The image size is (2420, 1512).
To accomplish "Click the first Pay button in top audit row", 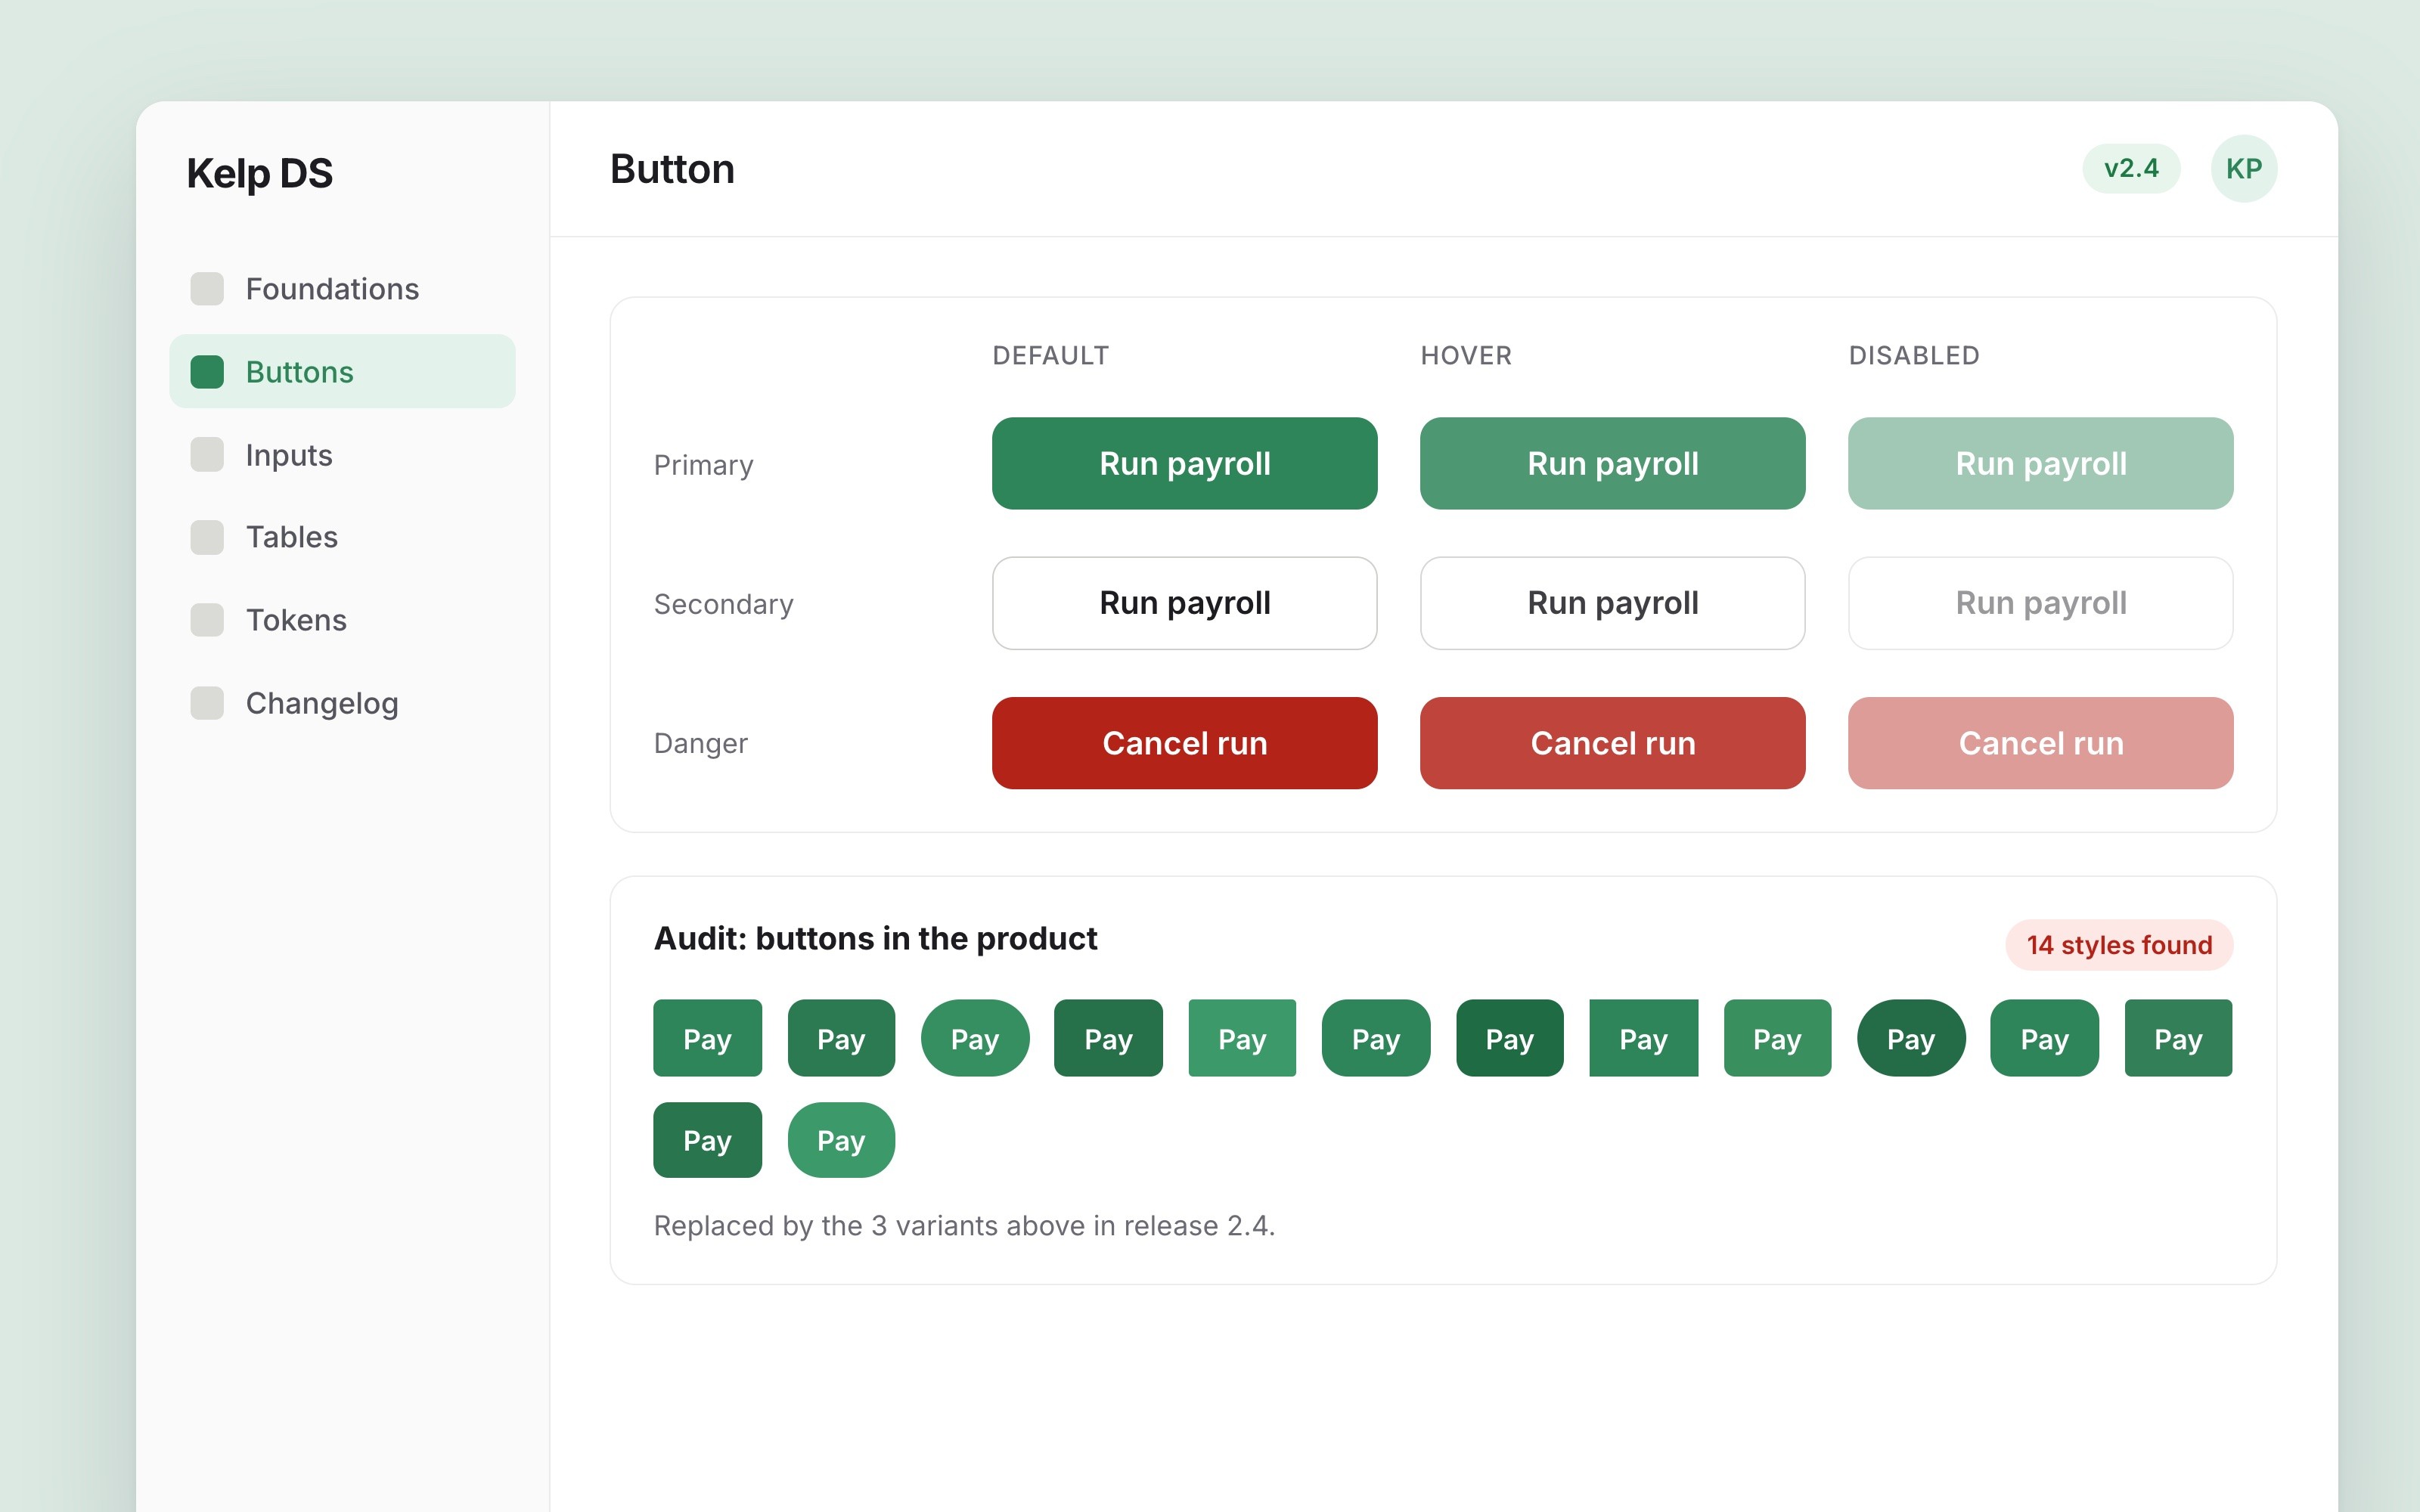I will (x=707, y=1038).
